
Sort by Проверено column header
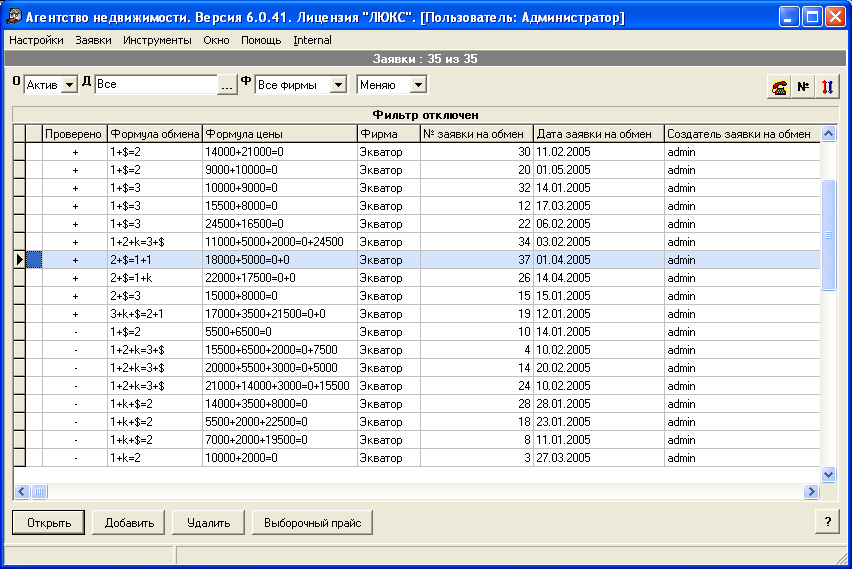click(75, 134)
